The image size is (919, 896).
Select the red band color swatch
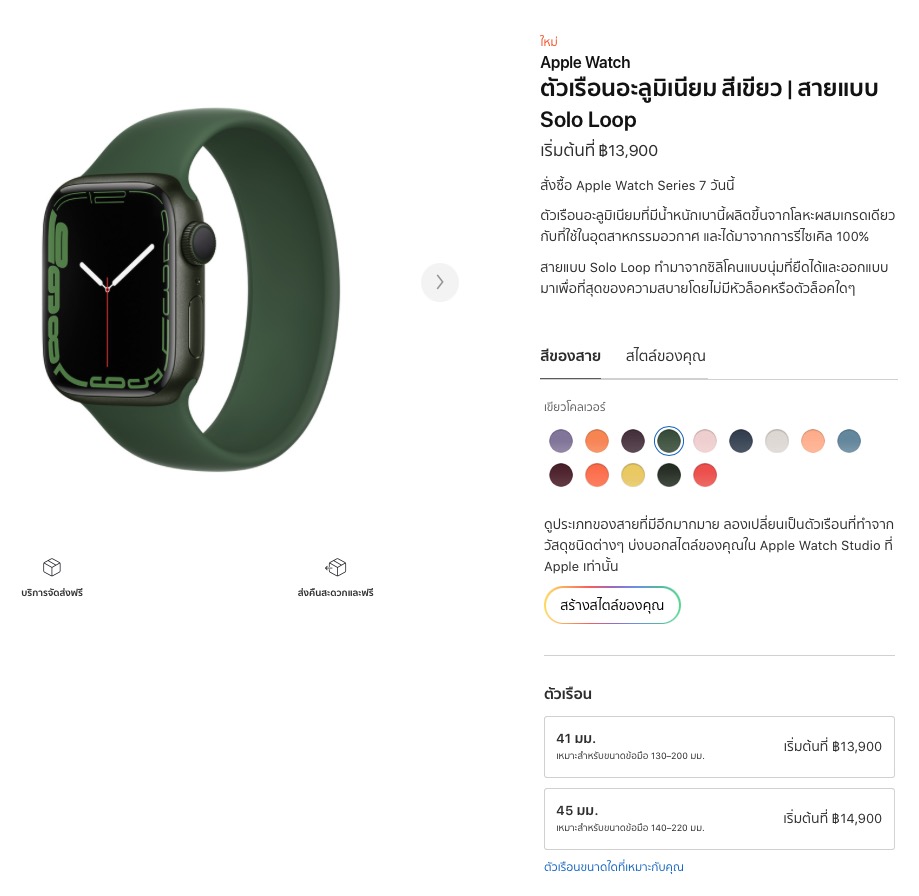click(x=705, y=475)
